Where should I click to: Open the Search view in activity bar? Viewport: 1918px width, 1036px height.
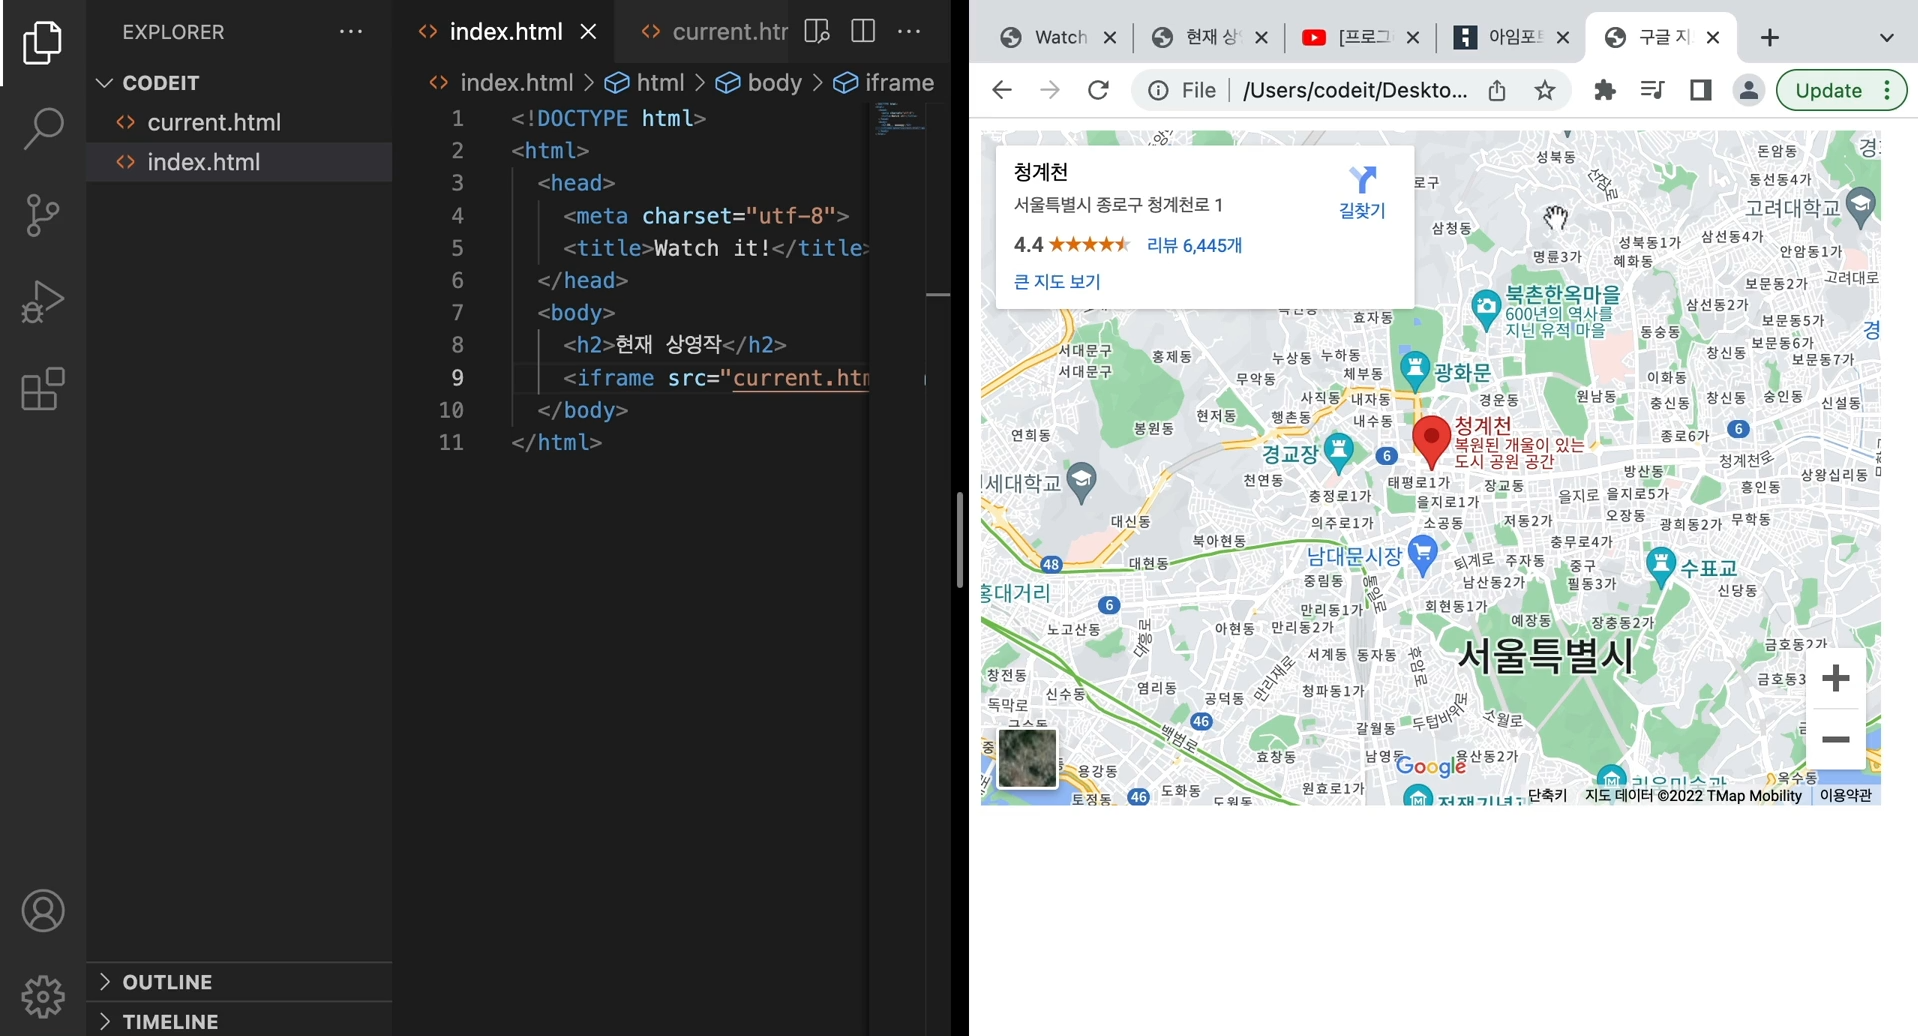pyautogui.click(x=42, y=129)
